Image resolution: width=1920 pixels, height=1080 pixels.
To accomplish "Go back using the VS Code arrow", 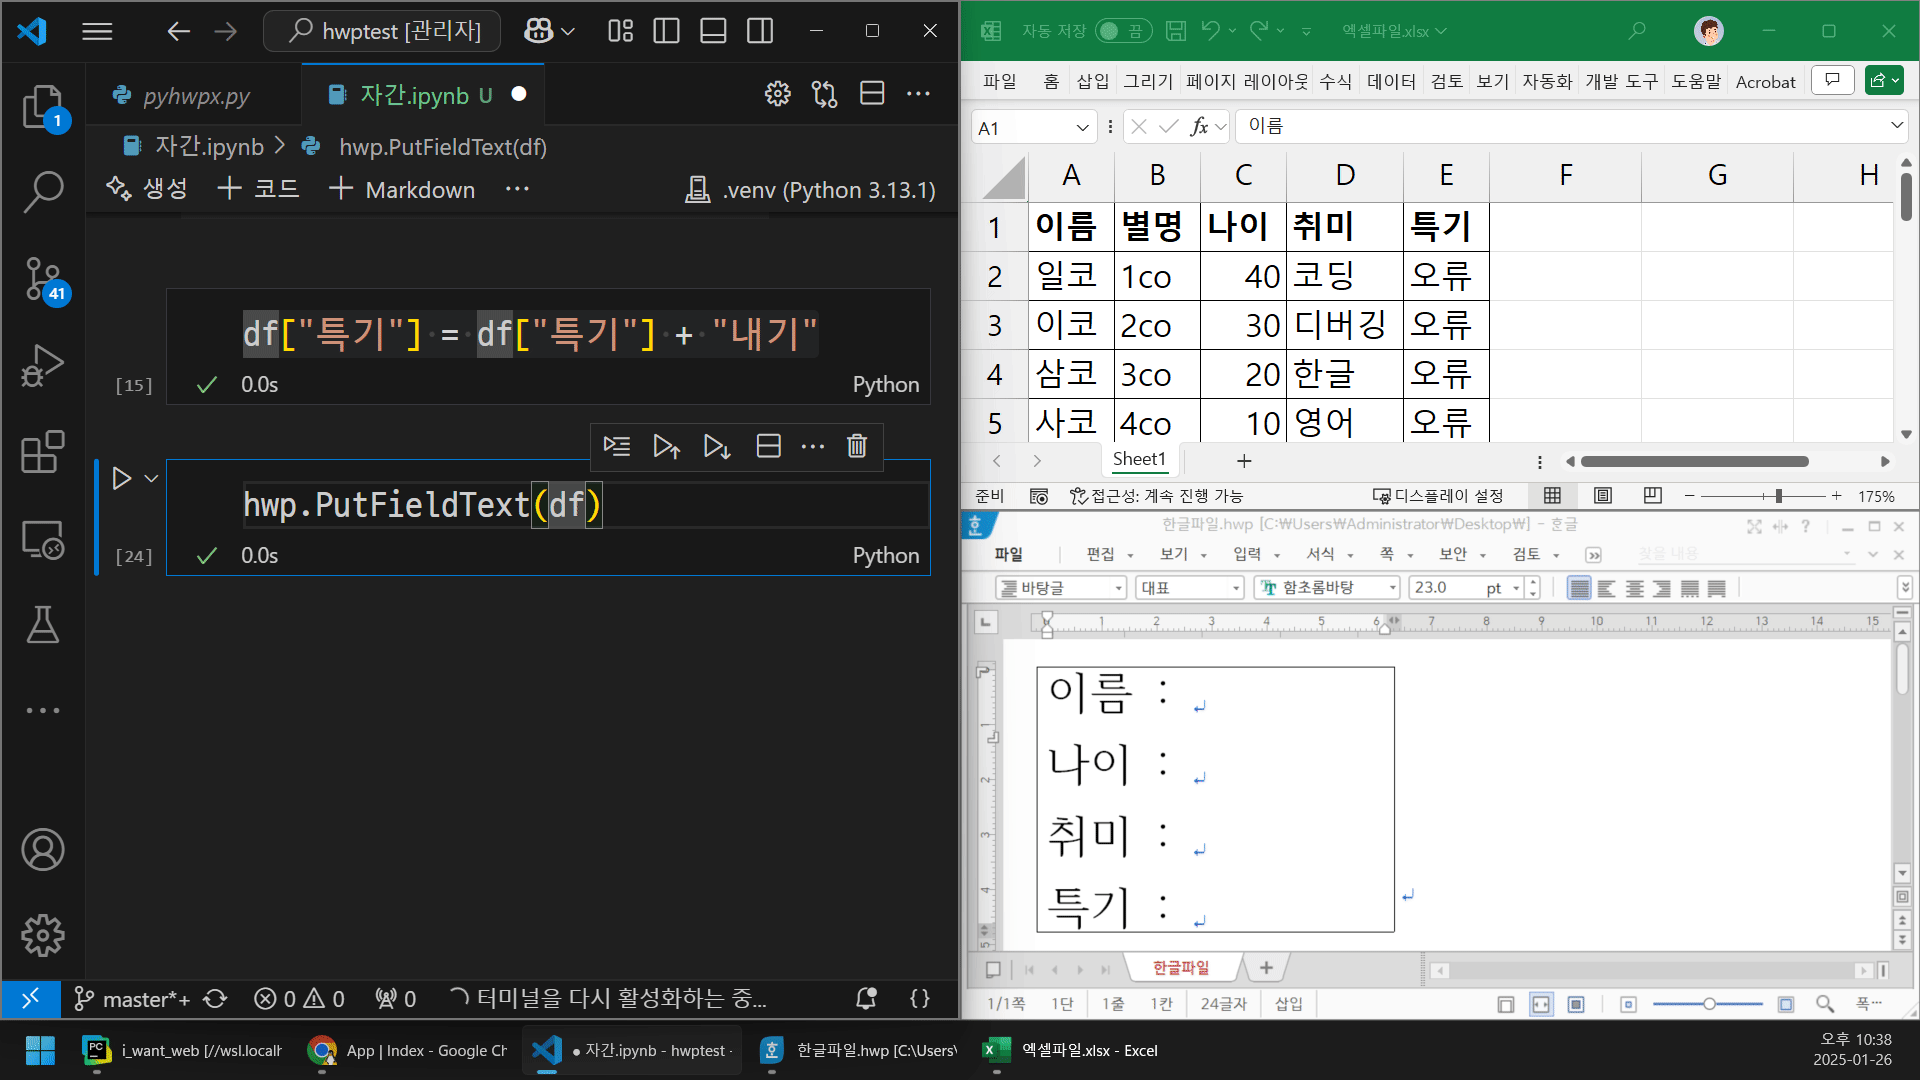I will coord(178,31).
